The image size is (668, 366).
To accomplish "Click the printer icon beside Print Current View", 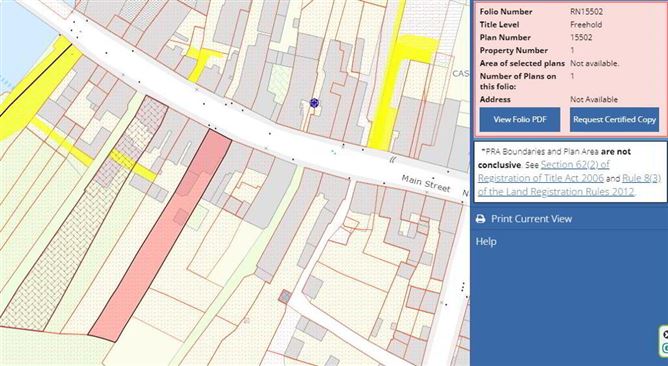I will tap(481, 219).
